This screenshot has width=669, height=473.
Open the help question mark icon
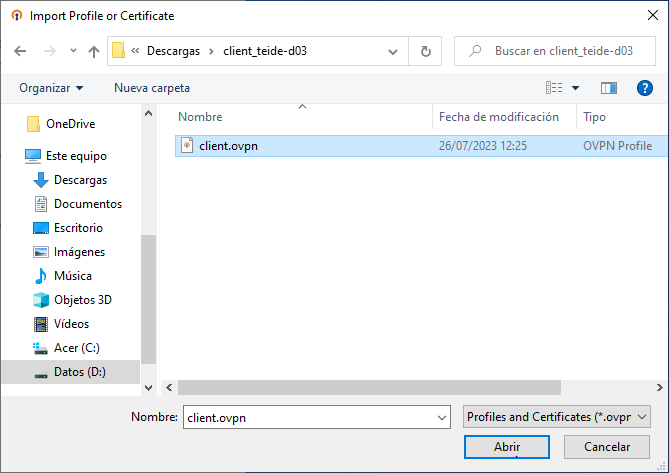(644, 88)
